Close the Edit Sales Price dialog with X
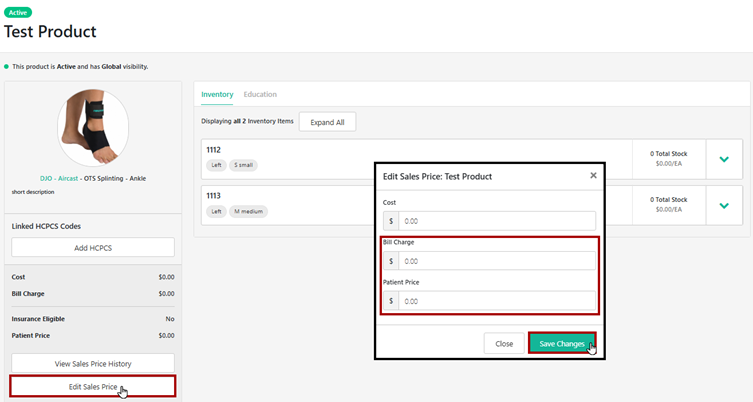Screen dimensions: 753x402 [593, 175]
